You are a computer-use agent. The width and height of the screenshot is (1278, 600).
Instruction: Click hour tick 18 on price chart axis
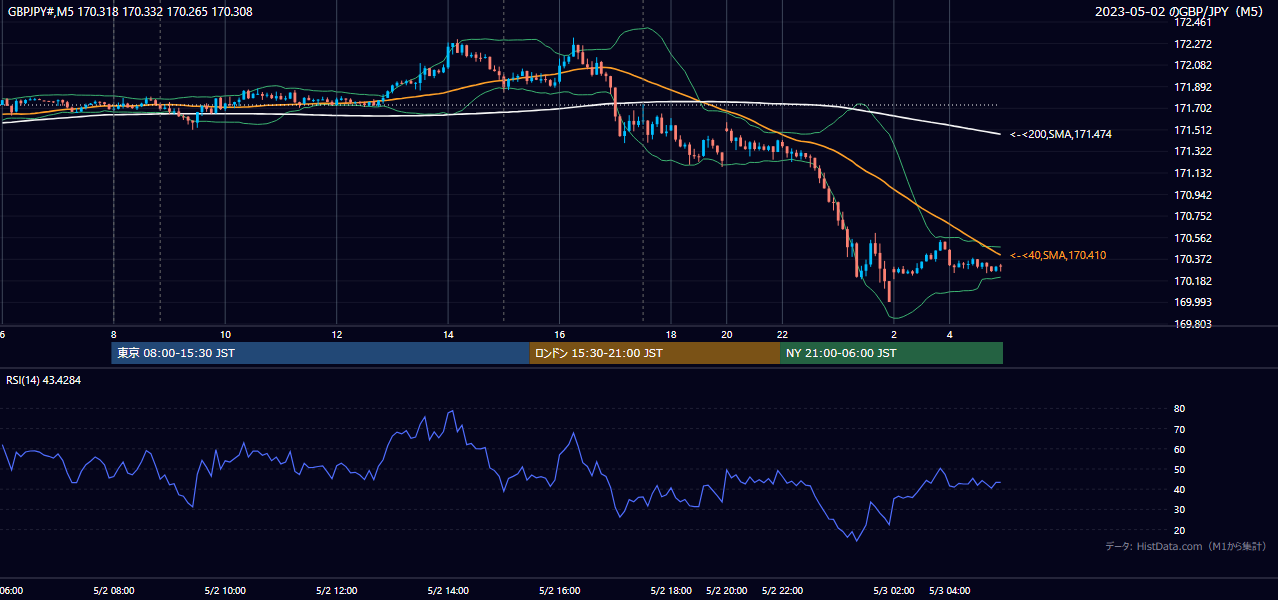[671, 334]
